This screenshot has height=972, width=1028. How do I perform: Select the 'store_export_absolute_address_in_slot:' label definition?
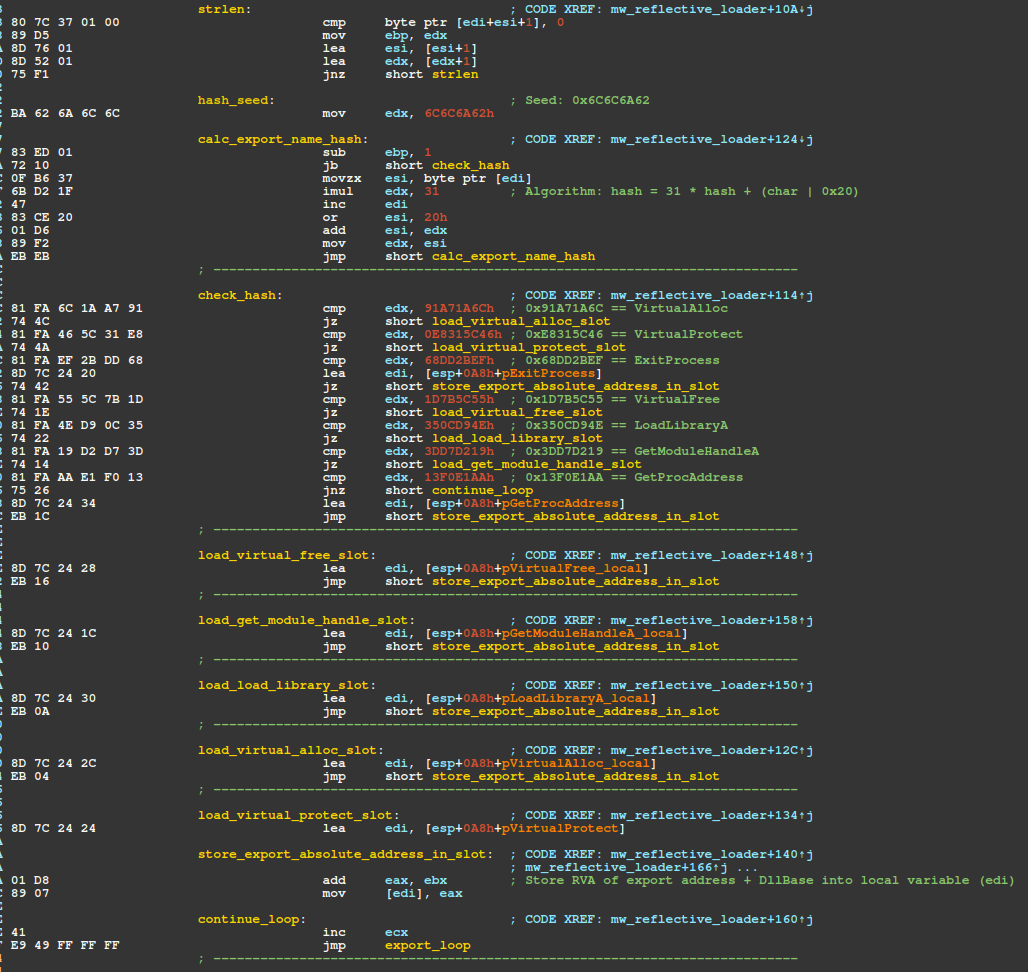[345, 854]
